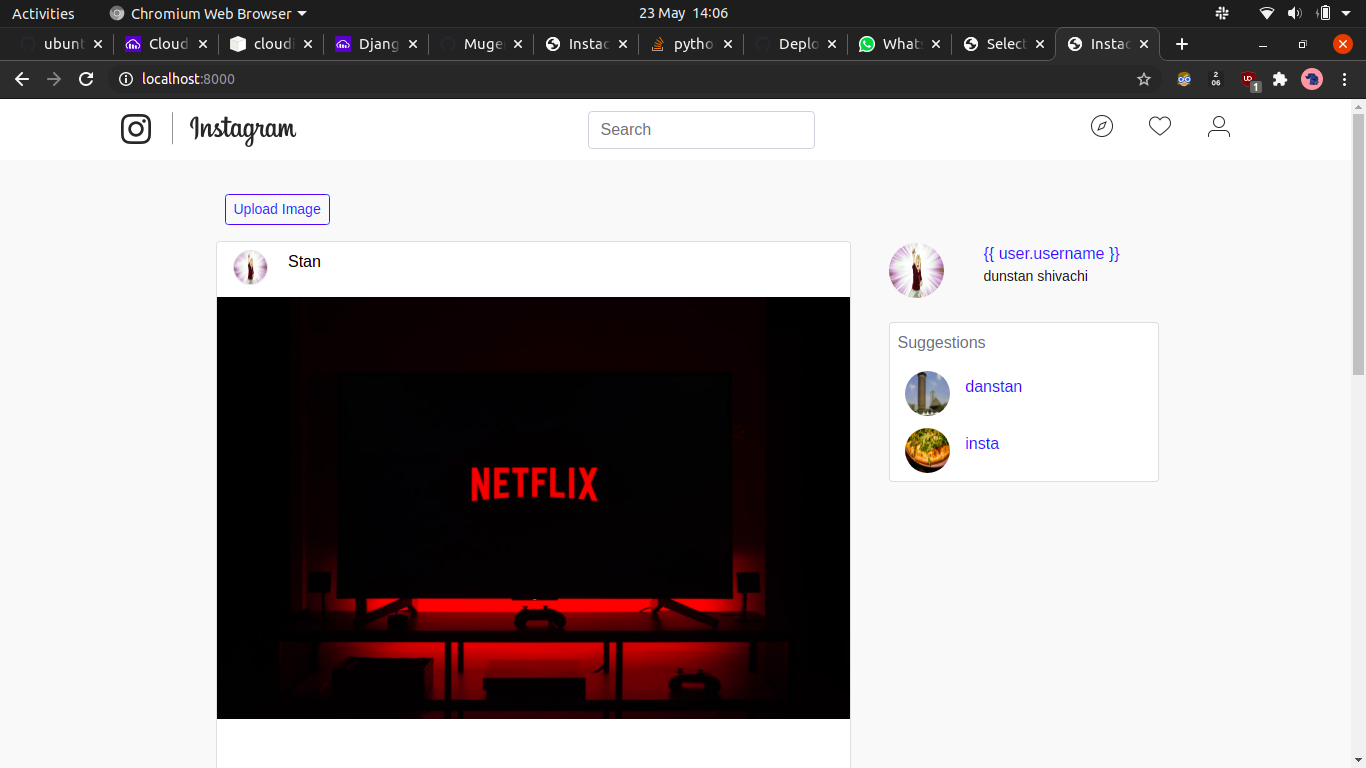Viewport: 1366px width, 768px height.
Task: Close the 'pytho' tab
Action: pyautogui.click(x=728, y=44)
